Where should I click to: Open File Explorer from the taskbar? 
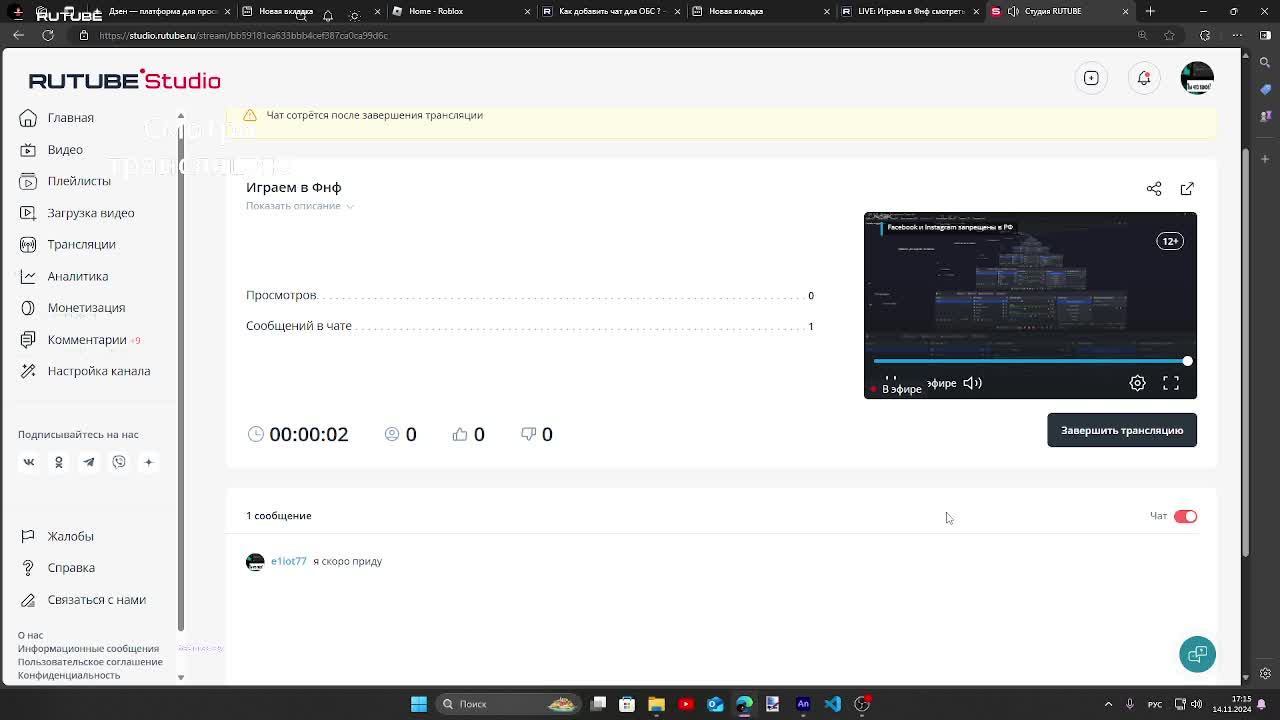click(656, 704)
